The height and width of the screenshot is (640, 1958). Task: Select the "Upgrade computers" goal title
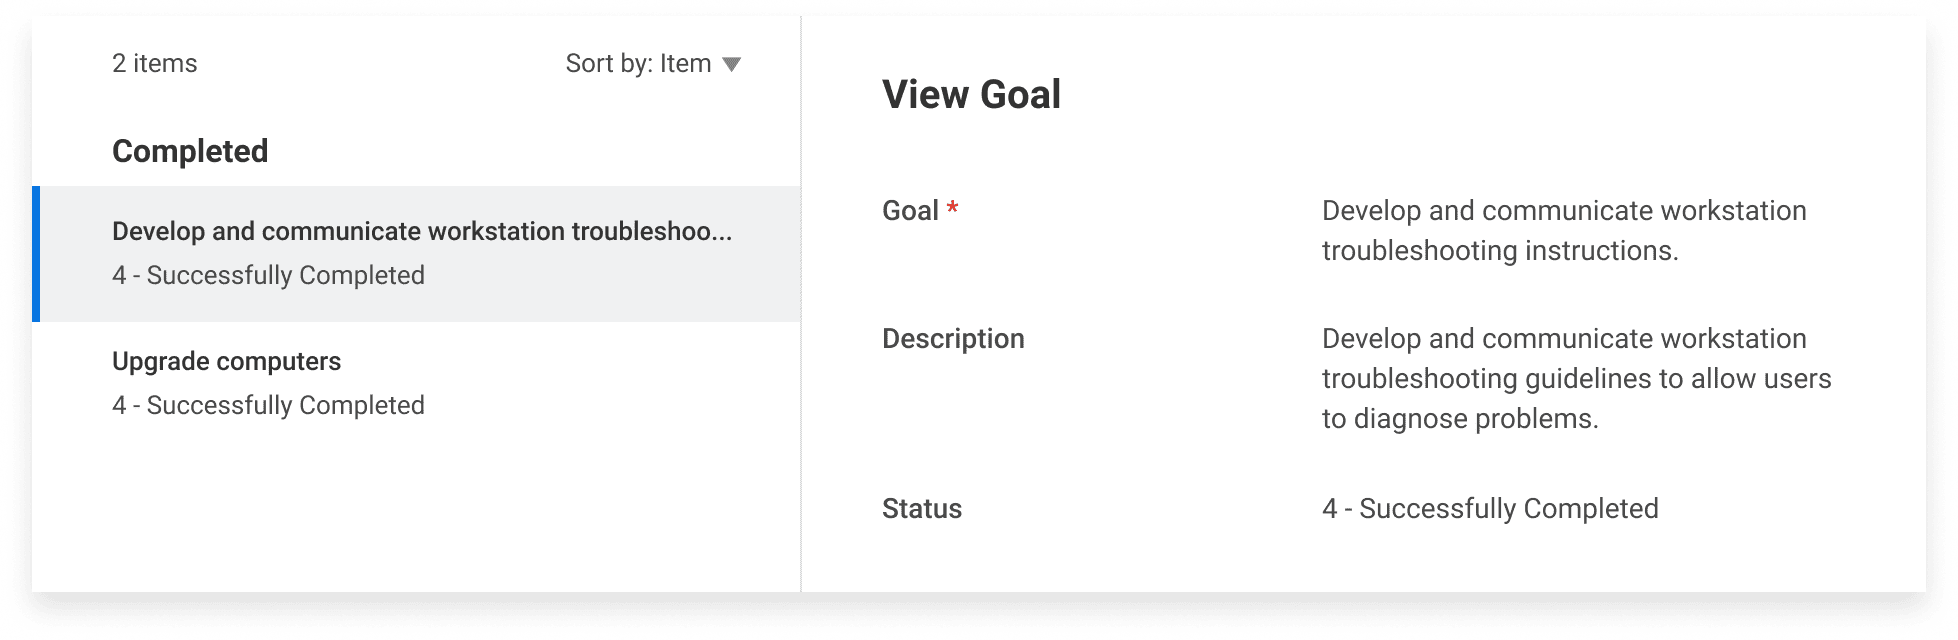pos(226,361)
